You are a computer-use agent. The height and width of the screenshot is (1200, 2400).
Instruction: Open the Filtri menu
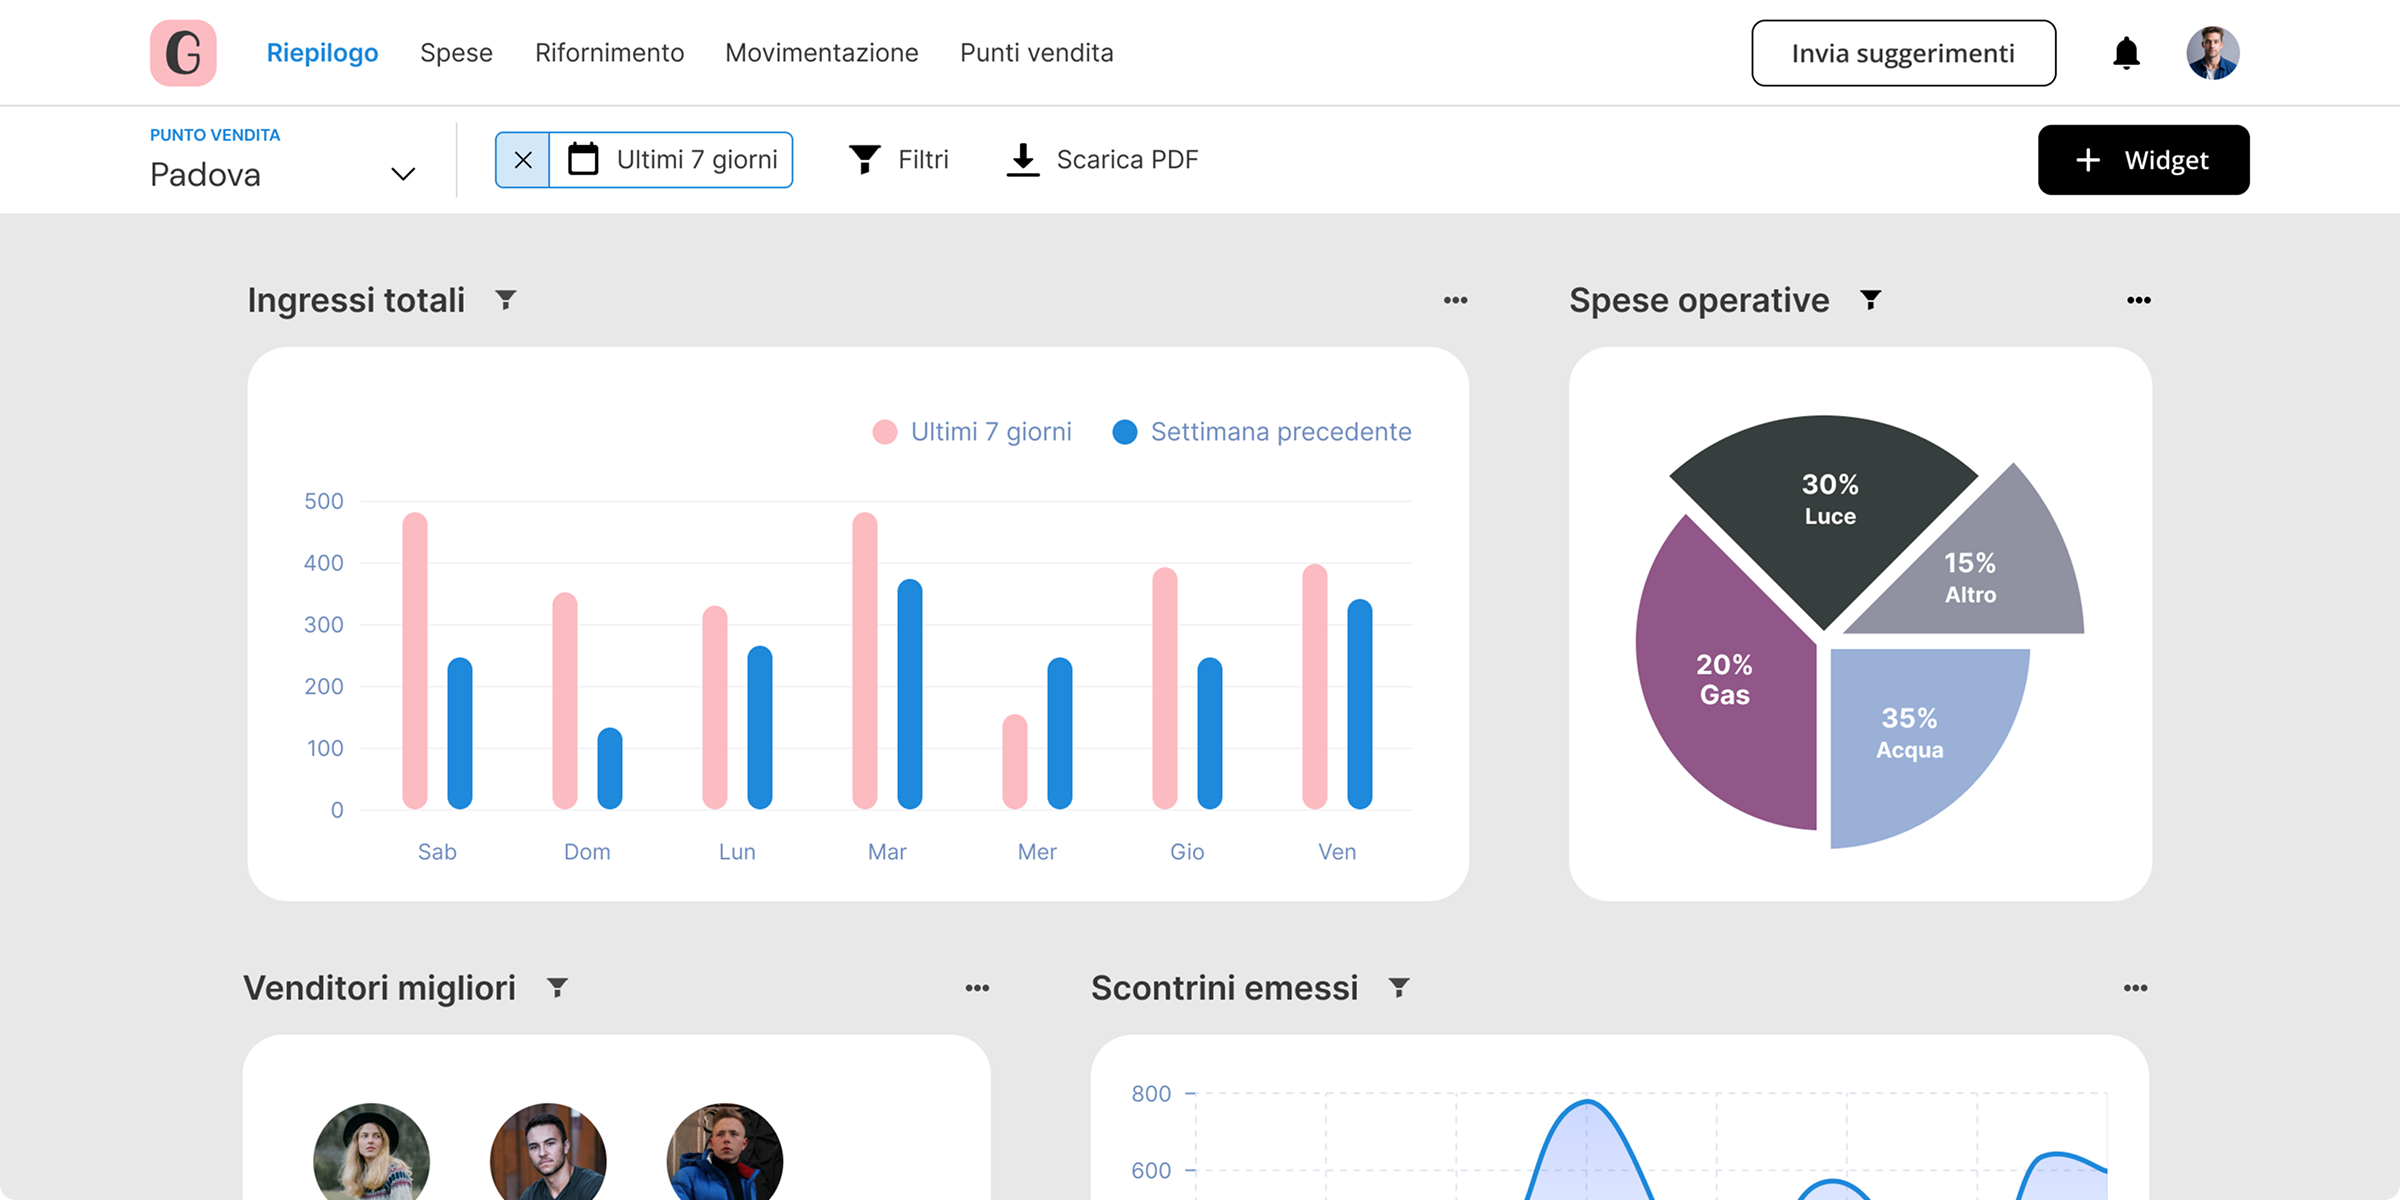click(898, 160)
